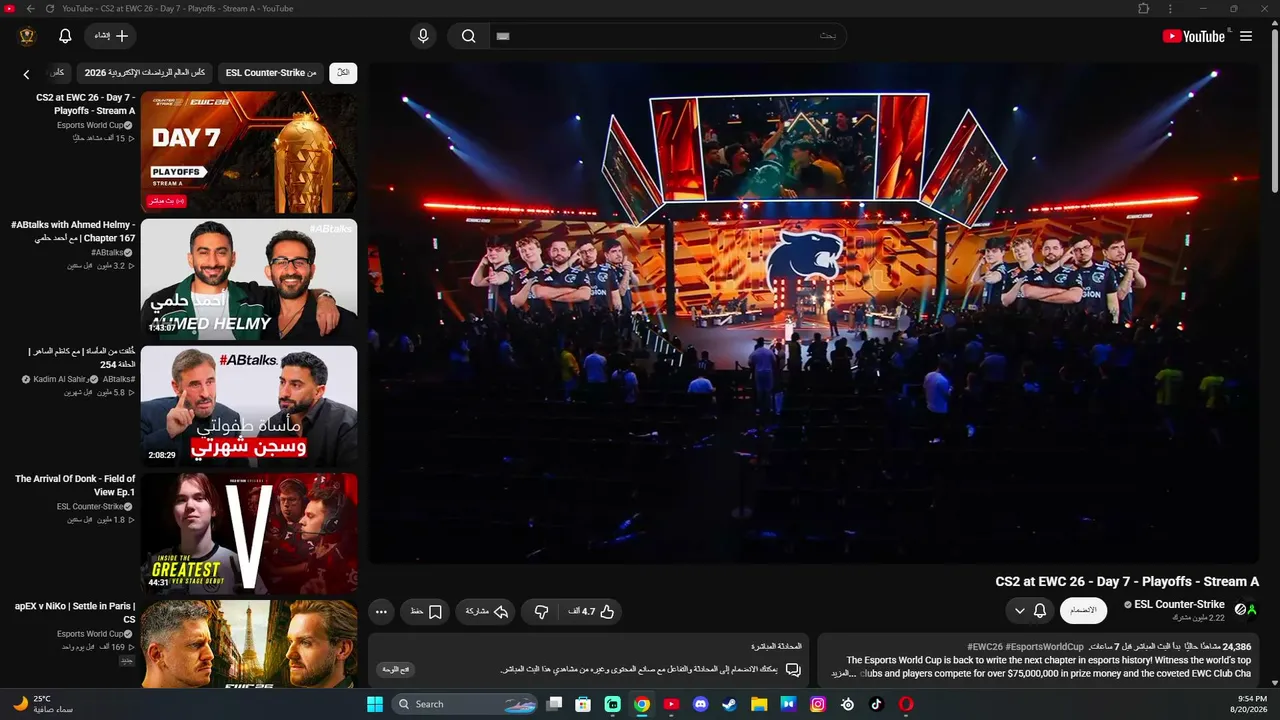
Task: Expand description with ...المزيد
Action: 846,673
